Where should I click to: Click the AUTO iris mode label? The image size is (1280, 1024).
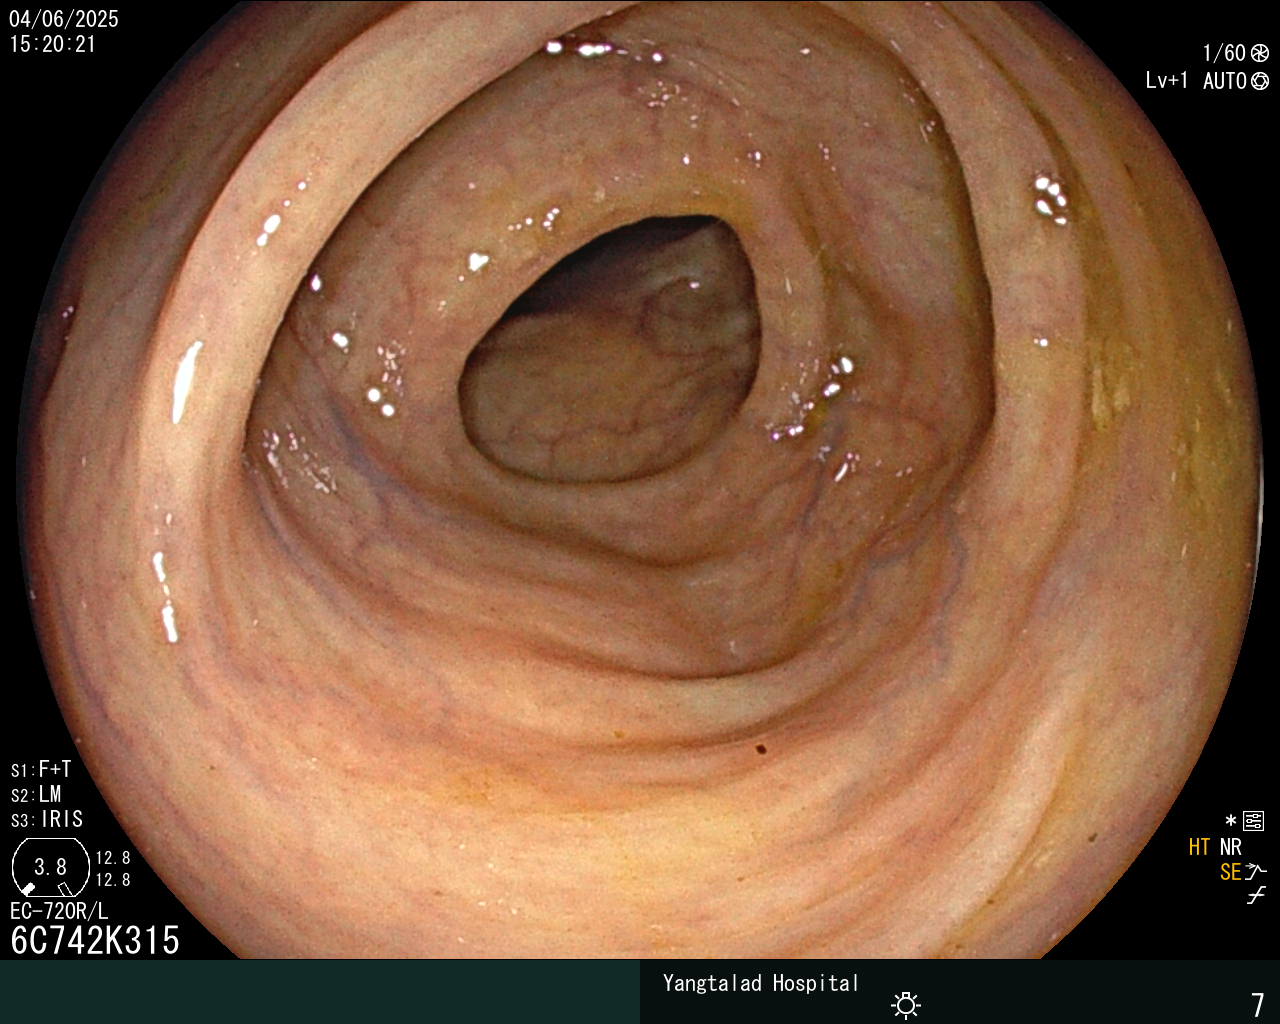1224,81
